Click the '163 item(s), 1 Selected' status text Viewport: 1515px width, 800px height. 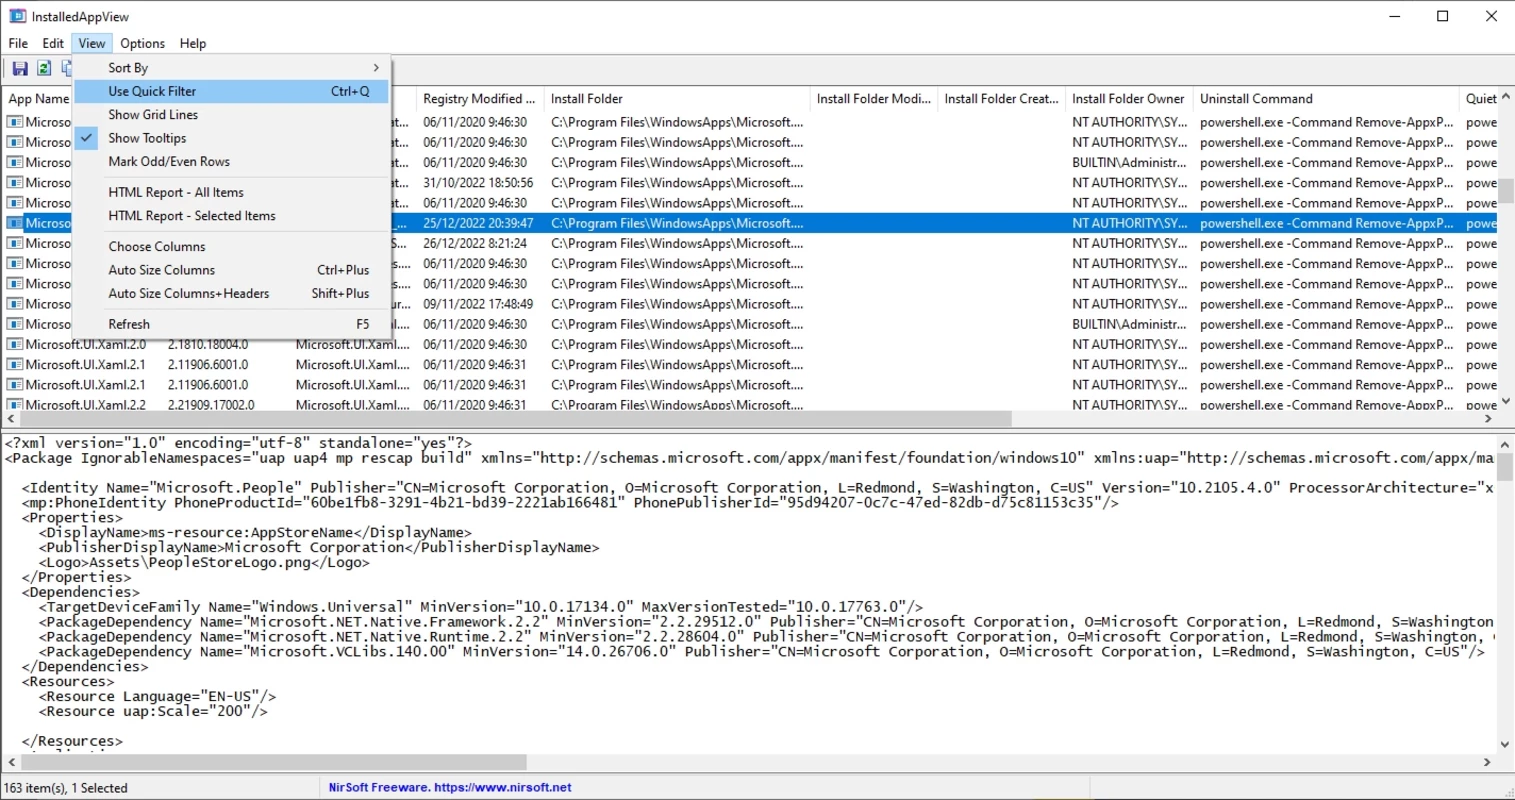pos(66,788)
